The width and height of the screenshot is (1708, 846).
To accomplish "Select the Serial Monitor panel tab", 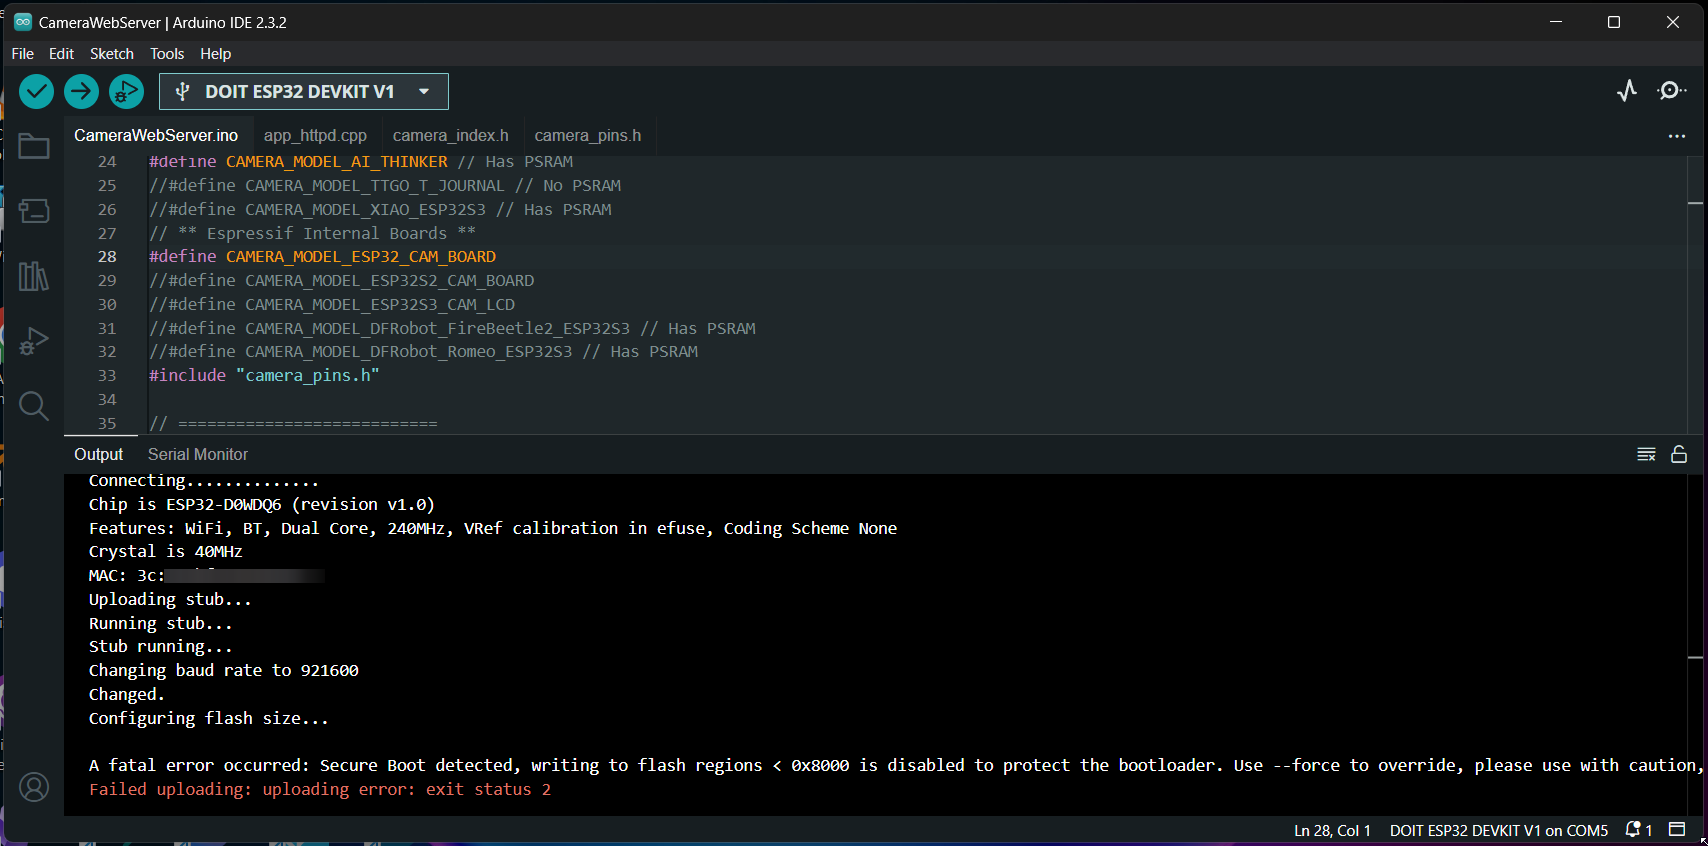I will coord(198,454).
